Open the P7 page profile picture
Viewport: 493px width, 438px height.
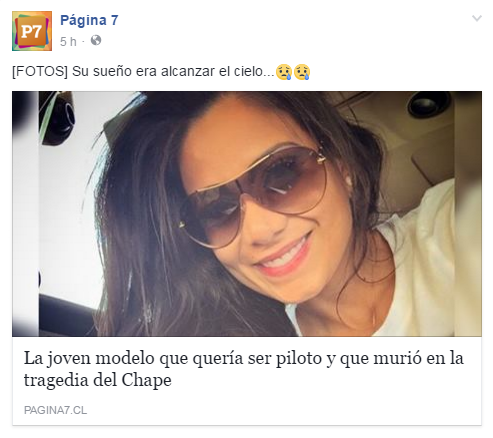32,31
